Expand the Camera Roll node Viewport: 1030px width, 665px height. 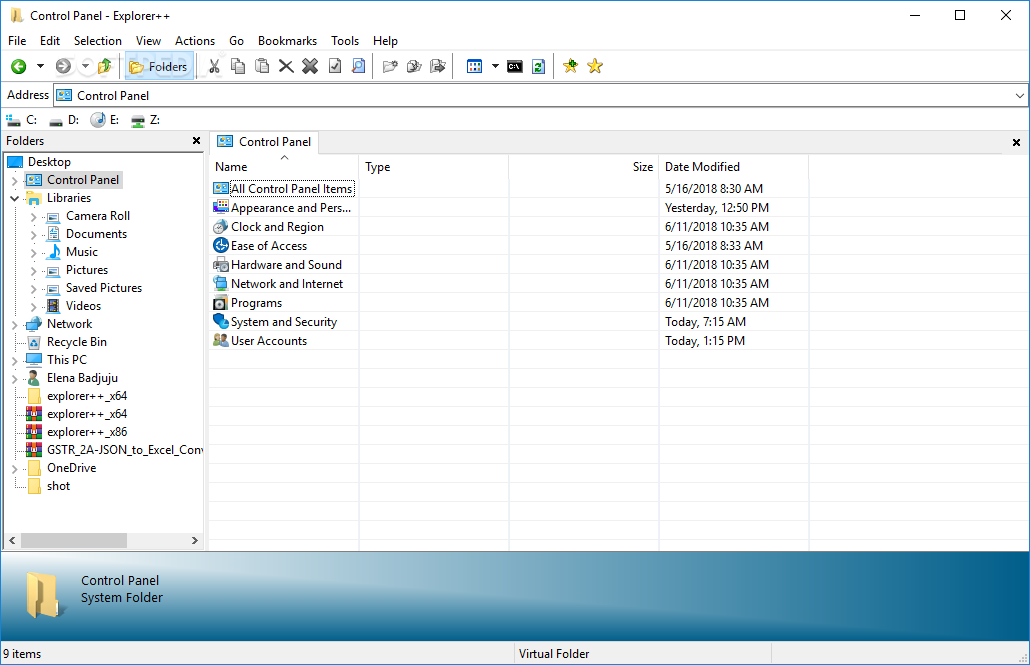(x=34, y=216)
